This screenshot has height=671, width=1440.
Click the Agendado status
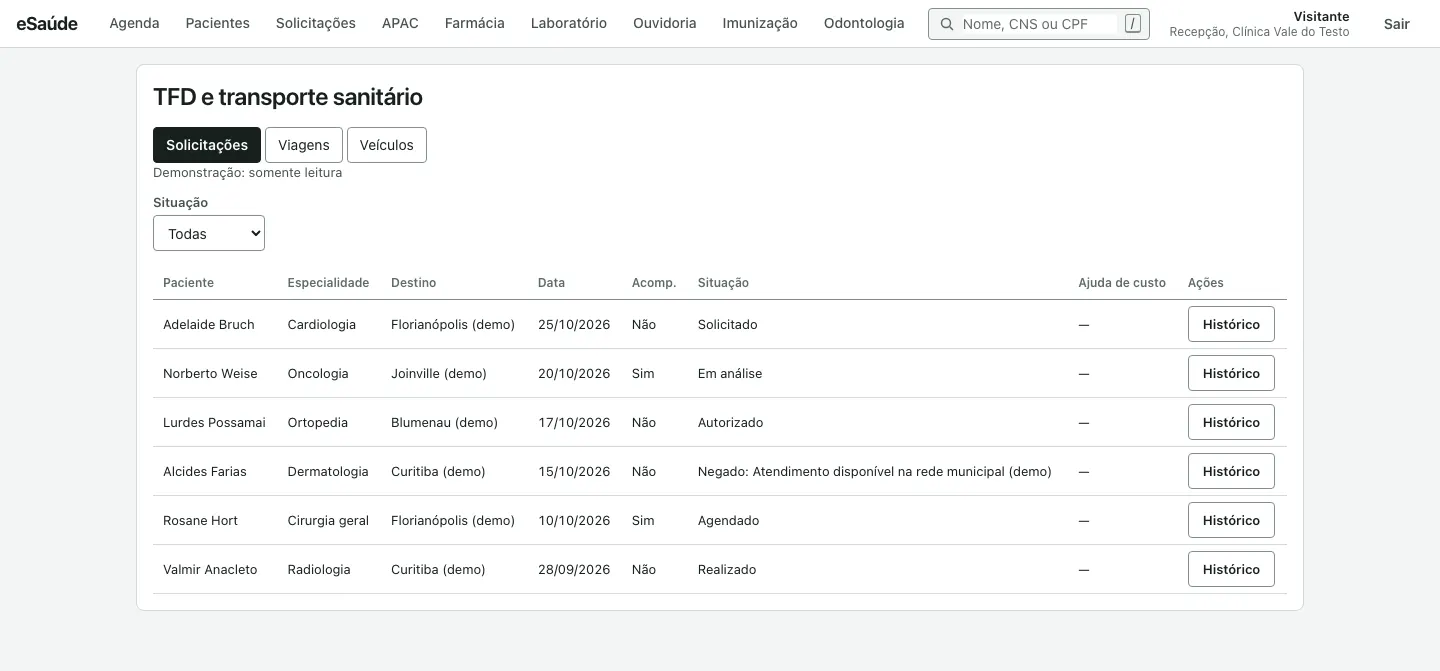point(728,520)
